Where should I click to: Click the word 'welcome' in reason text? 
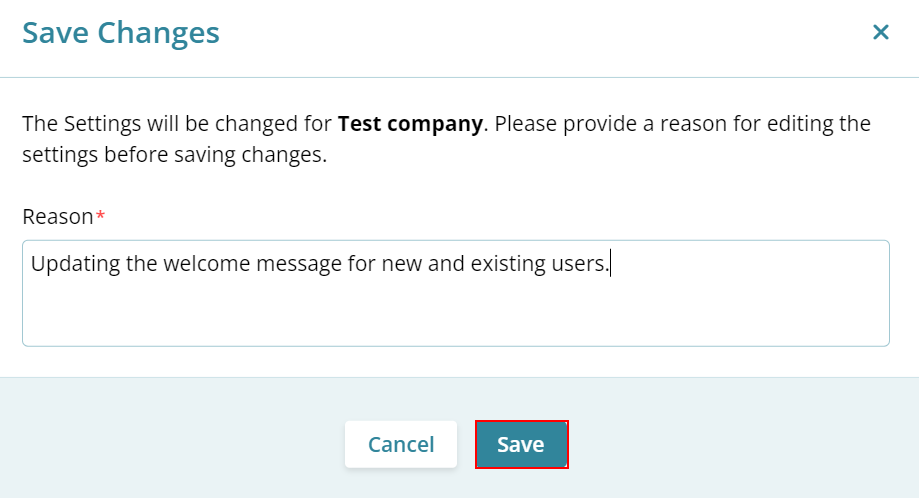207,264
